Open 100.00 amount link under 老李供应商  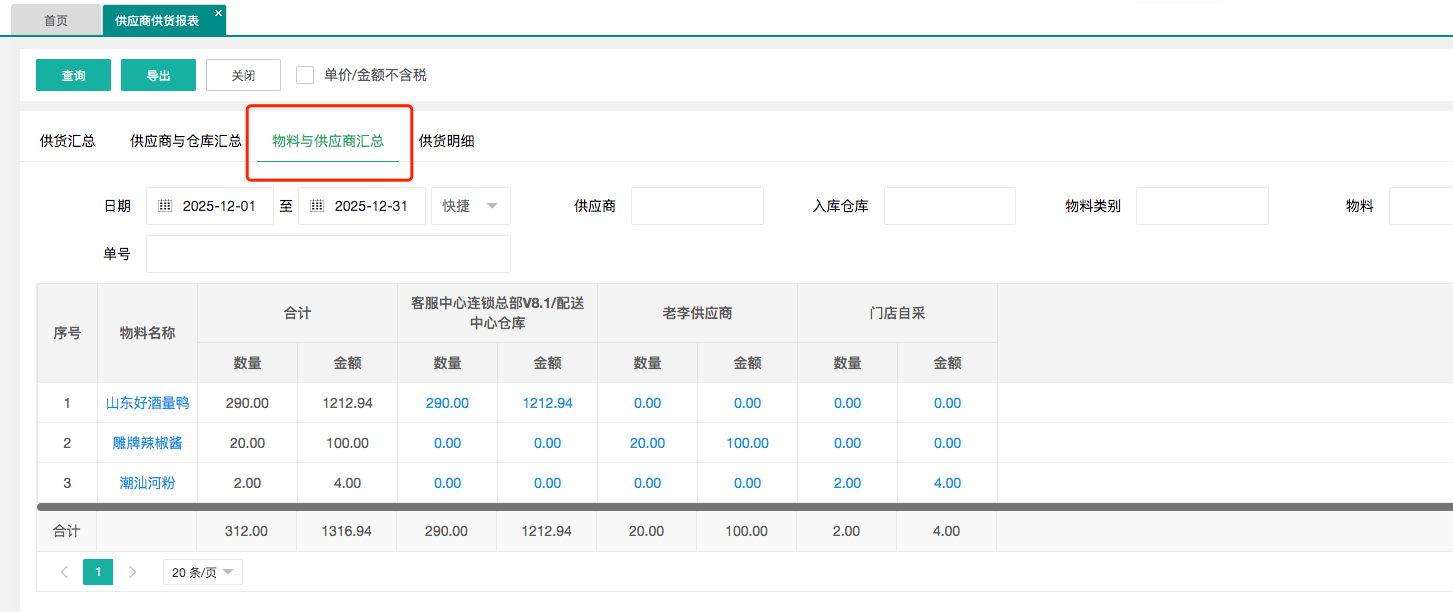747,443
